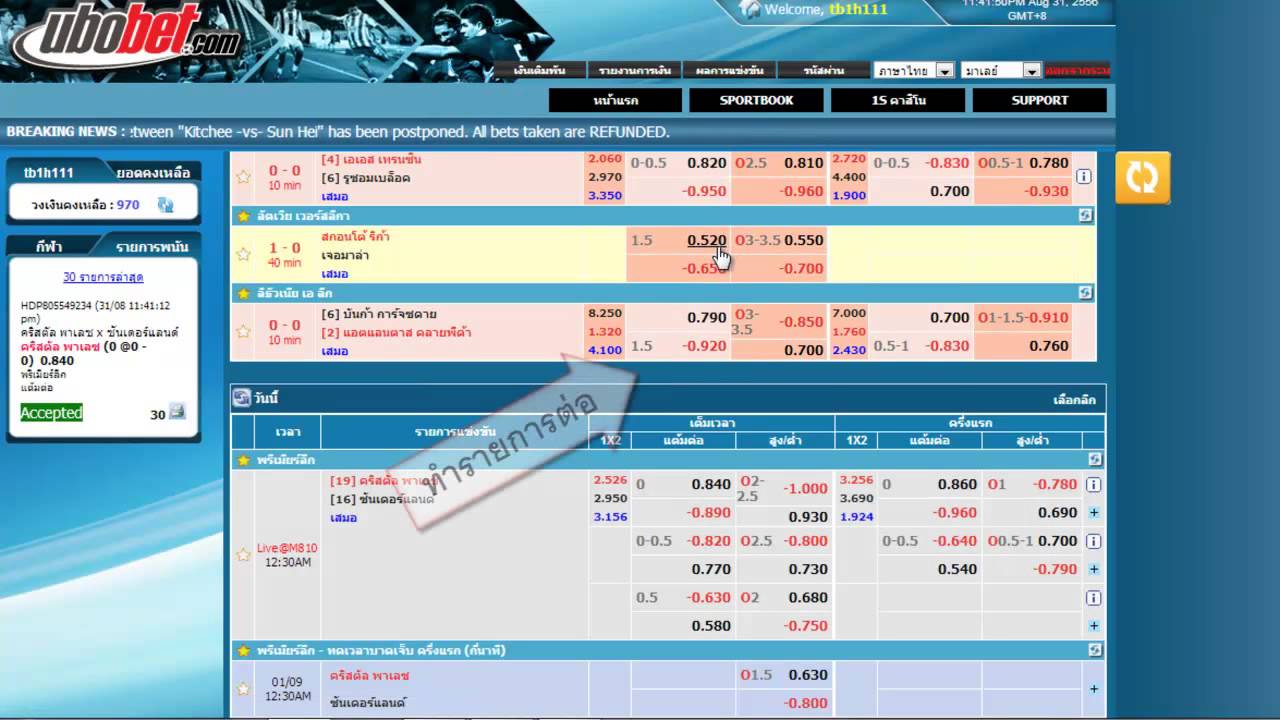This screenshot has width=1280, height=720.
Task: Select 1X2 odds 2.526 for คริสตัล พาเลซ
Action: [x=610, y=480]
